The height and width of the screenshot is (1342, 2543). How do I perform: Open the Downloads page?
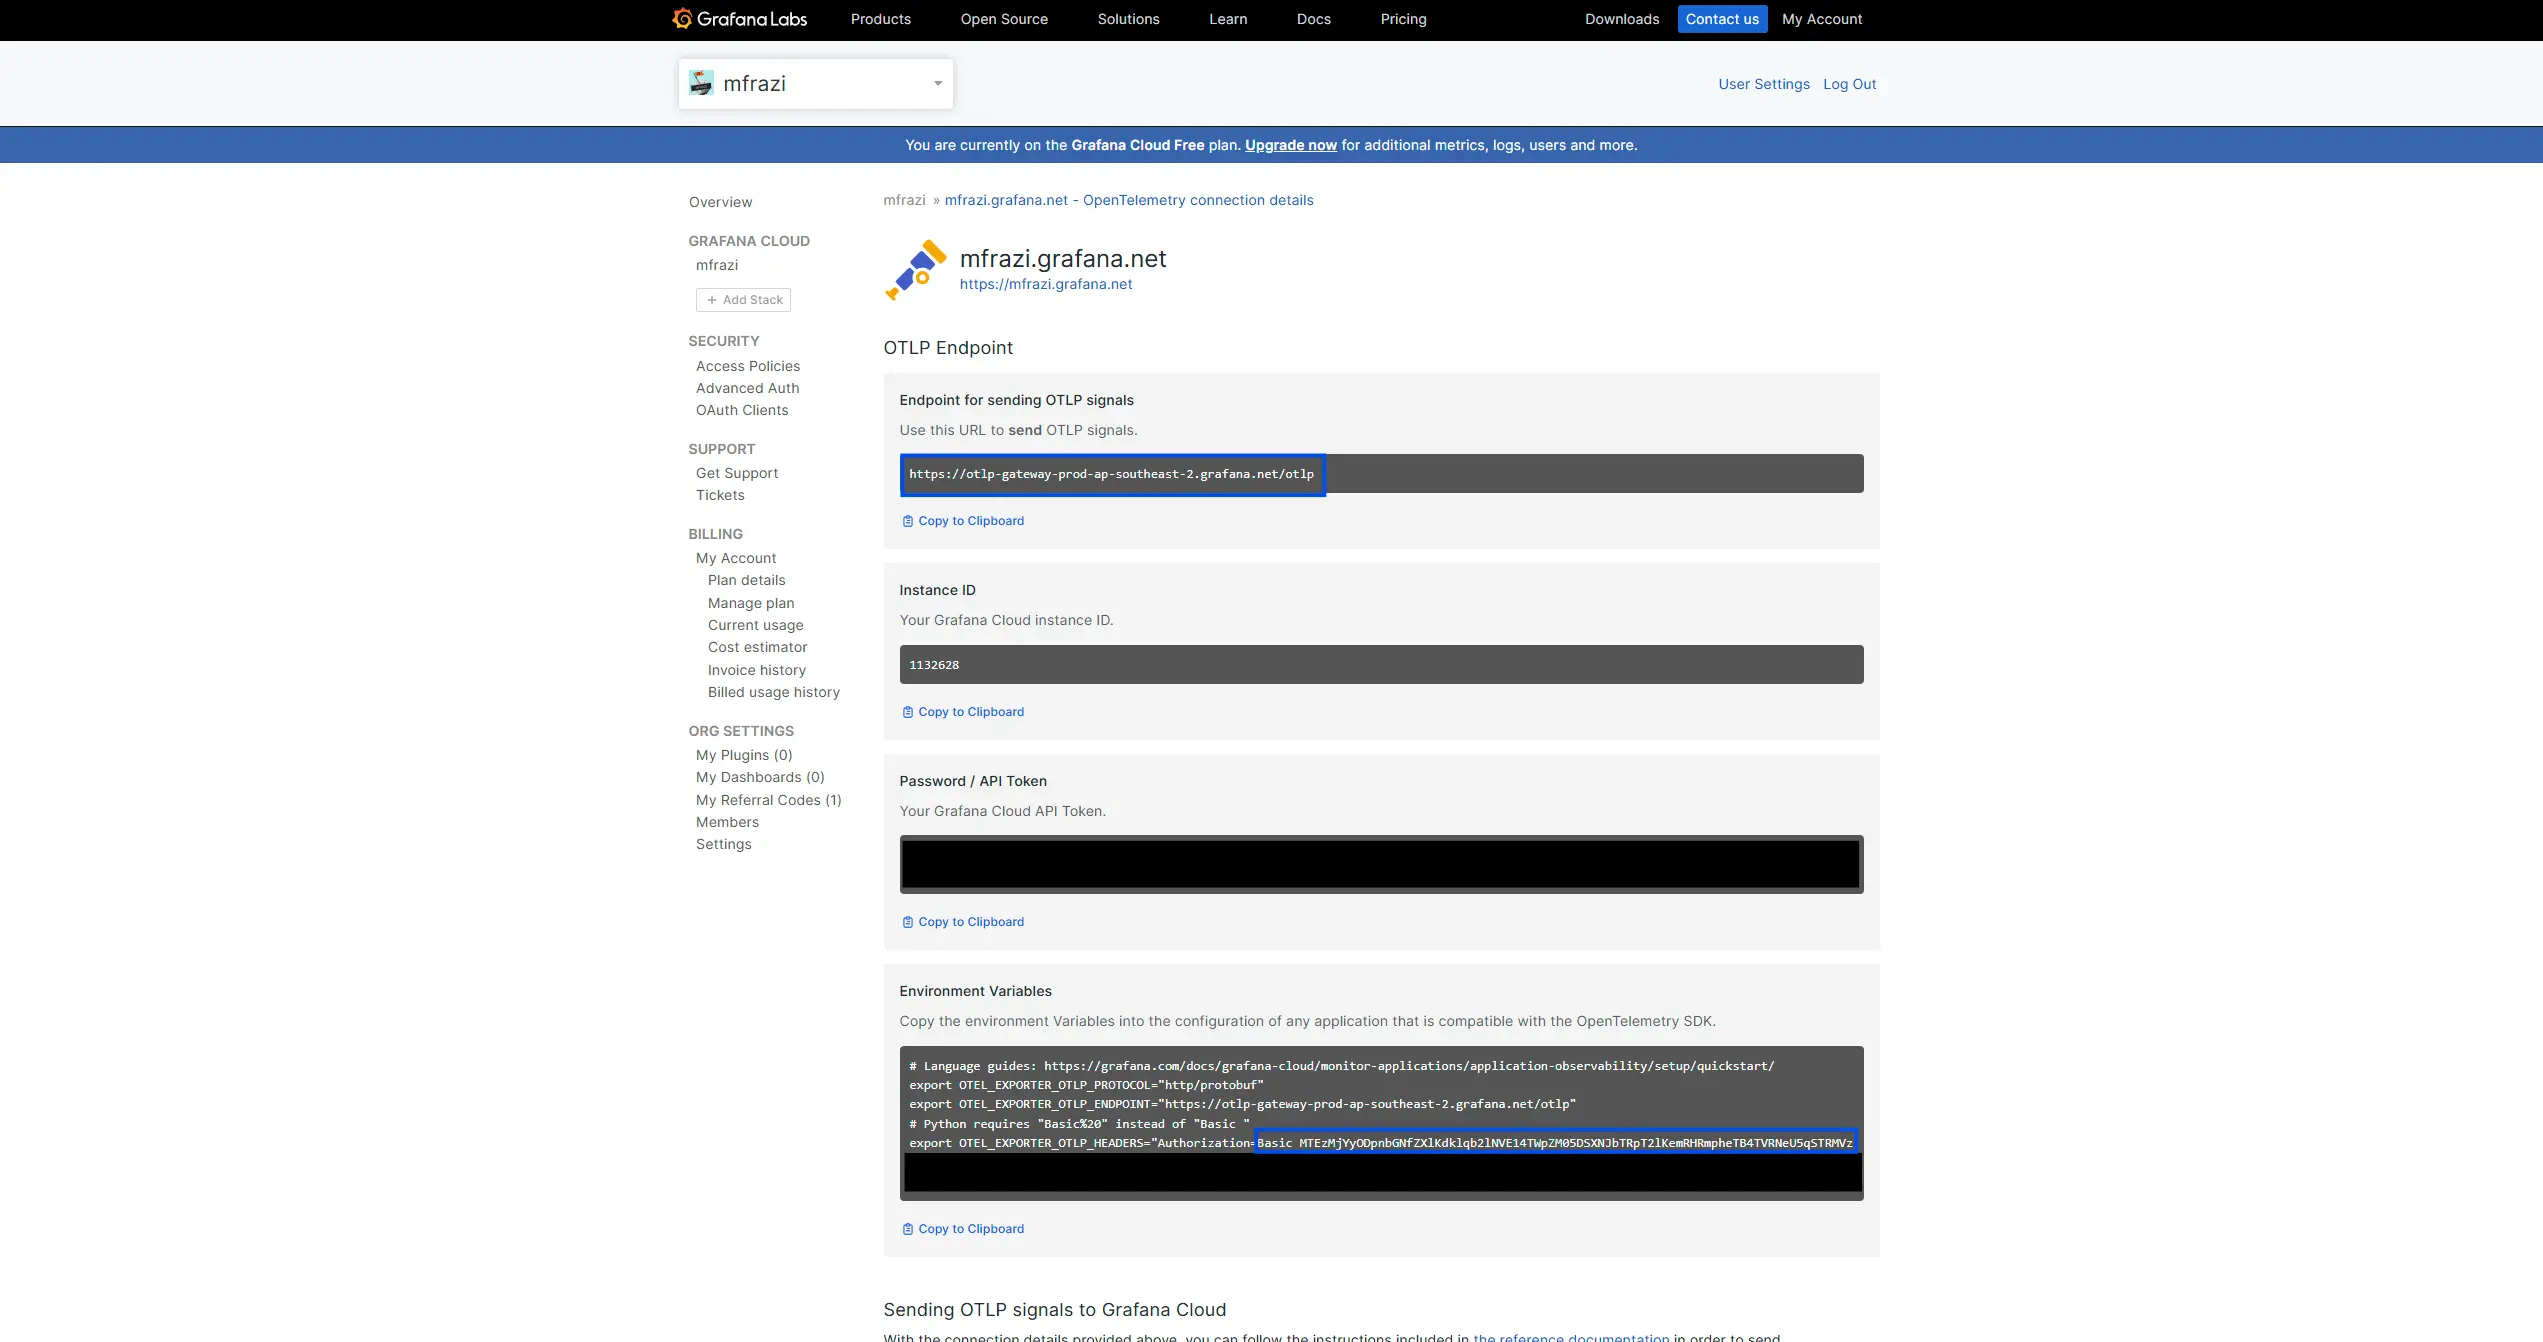[x=1621, y=19]
